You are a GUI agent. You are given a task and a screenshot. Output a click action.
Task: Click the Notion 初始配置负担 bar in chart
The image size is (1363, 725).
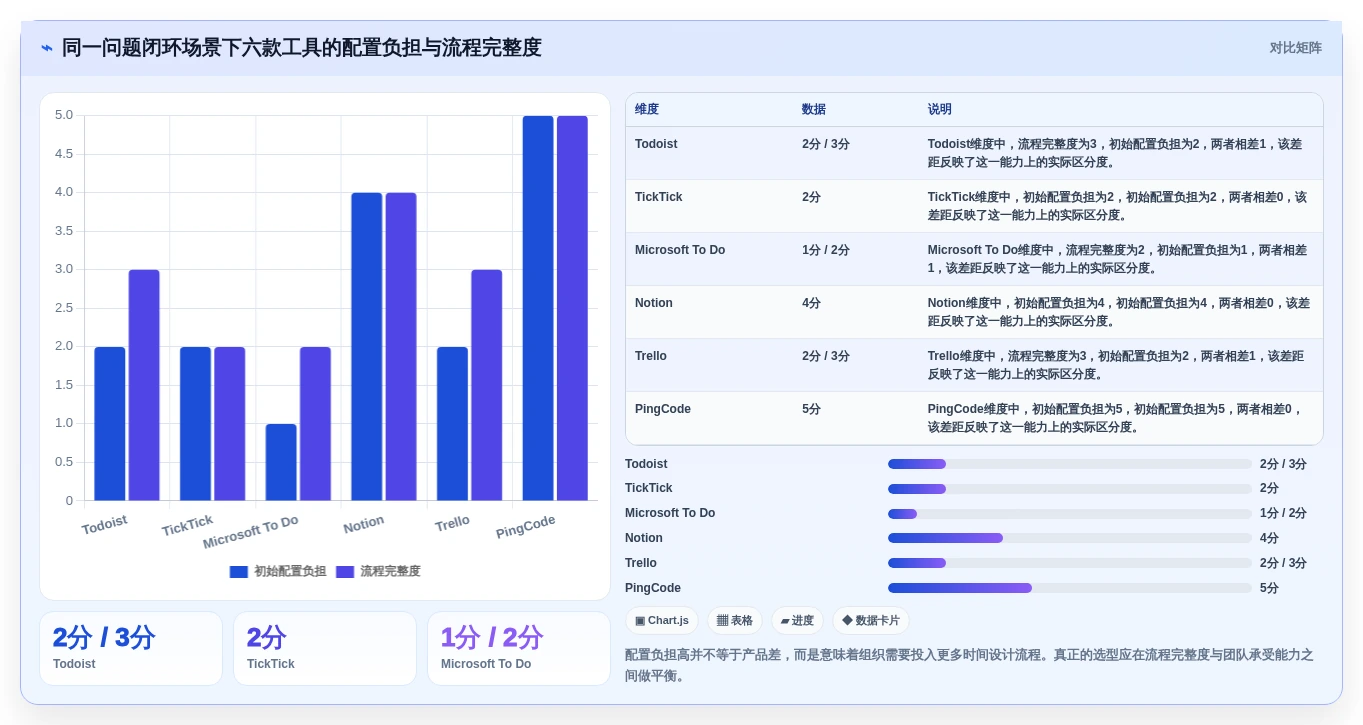[367, 346]
